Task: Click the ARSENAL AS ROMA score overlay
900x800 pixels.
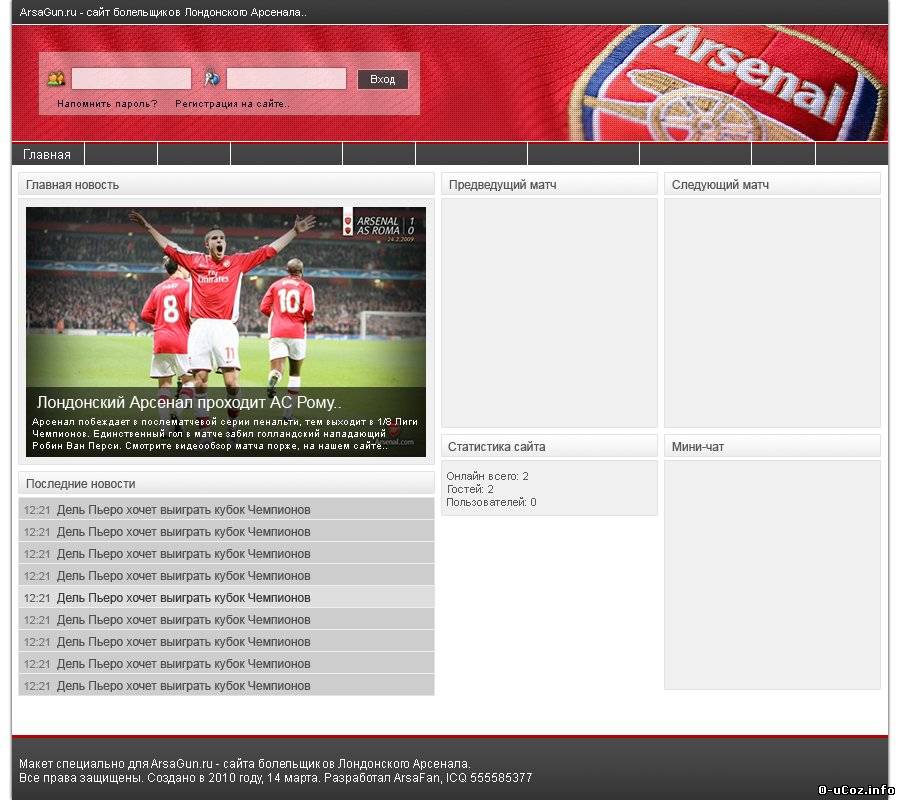Action: click(379, 225)
